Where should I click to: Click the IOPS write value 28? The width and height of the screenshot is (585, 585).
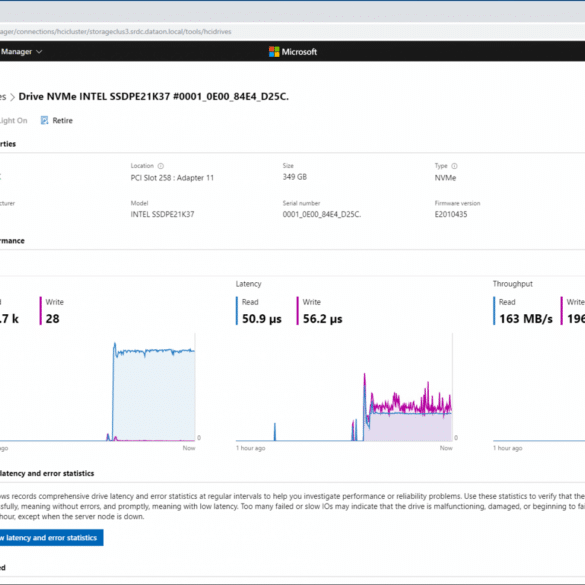pyautogui.click(x=52, y=319)
